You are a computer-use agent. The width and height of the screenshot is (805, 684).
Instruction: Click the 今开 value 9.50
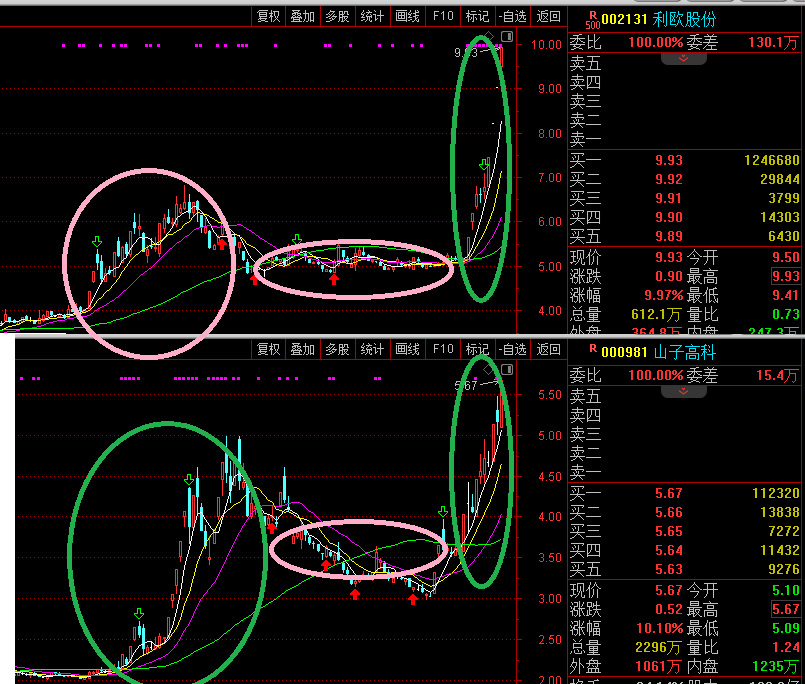coord(785,257)
